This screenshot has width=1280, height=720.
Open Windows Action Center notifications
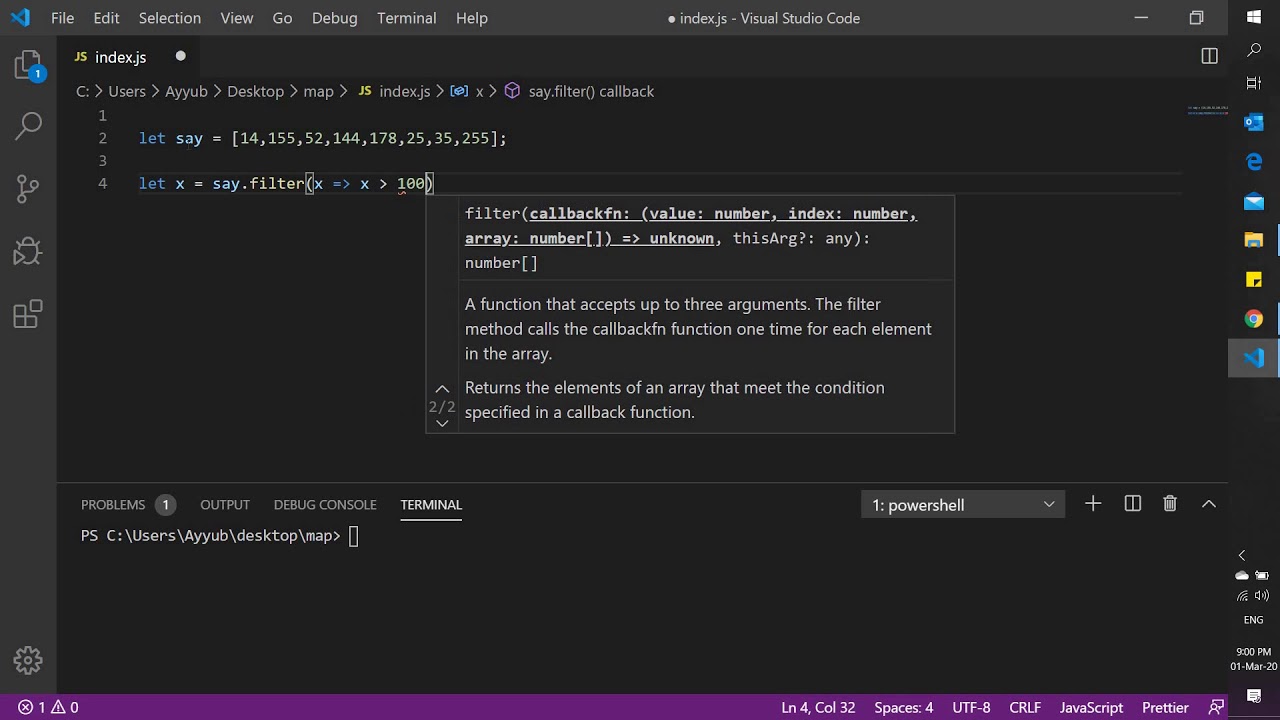pyautogui.click(x=1254, y=695)
